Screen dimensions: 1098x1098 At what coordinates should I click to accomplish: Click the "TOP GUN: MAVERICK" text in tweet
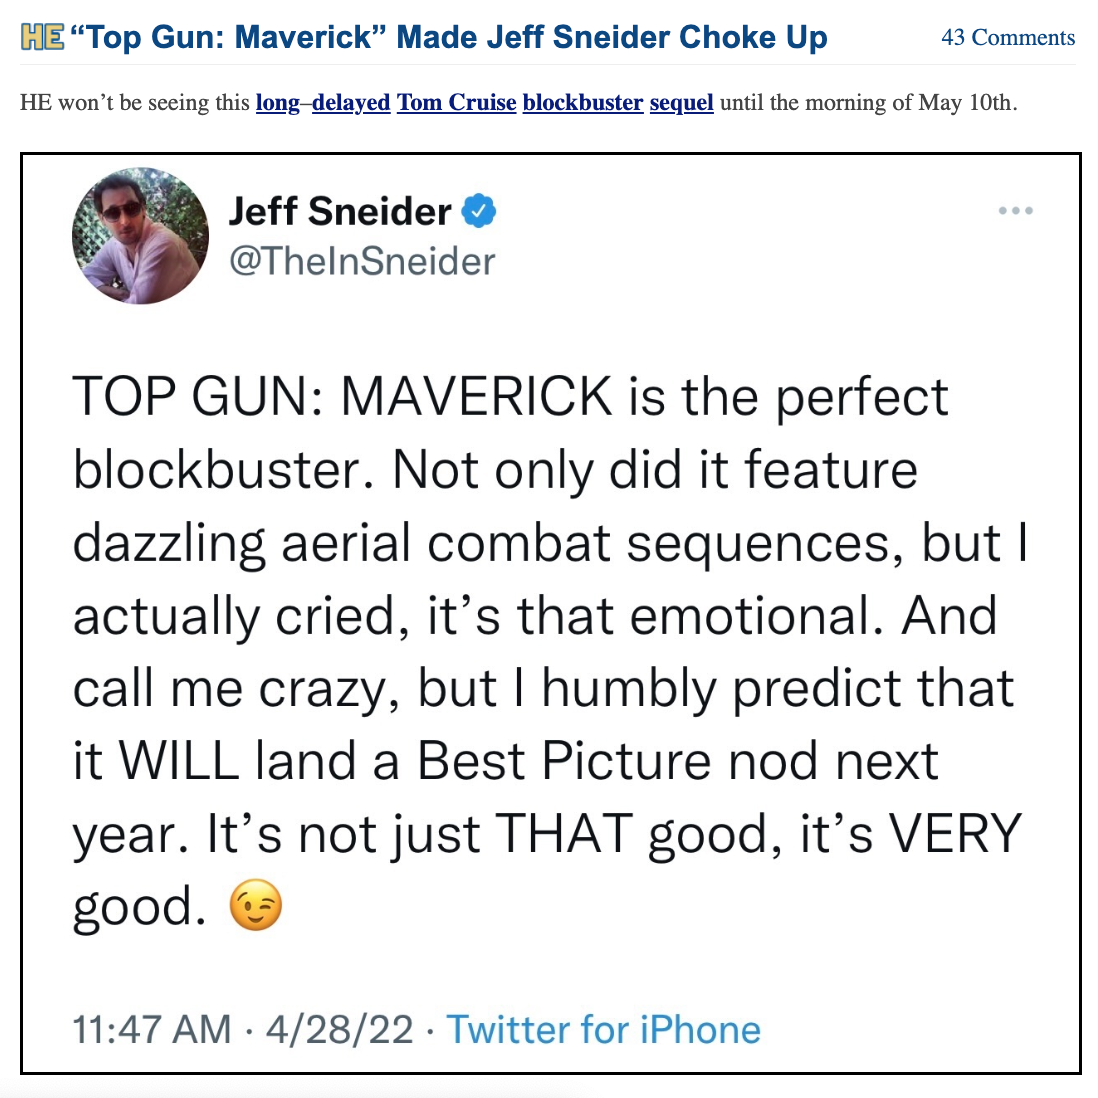point(342,397)
